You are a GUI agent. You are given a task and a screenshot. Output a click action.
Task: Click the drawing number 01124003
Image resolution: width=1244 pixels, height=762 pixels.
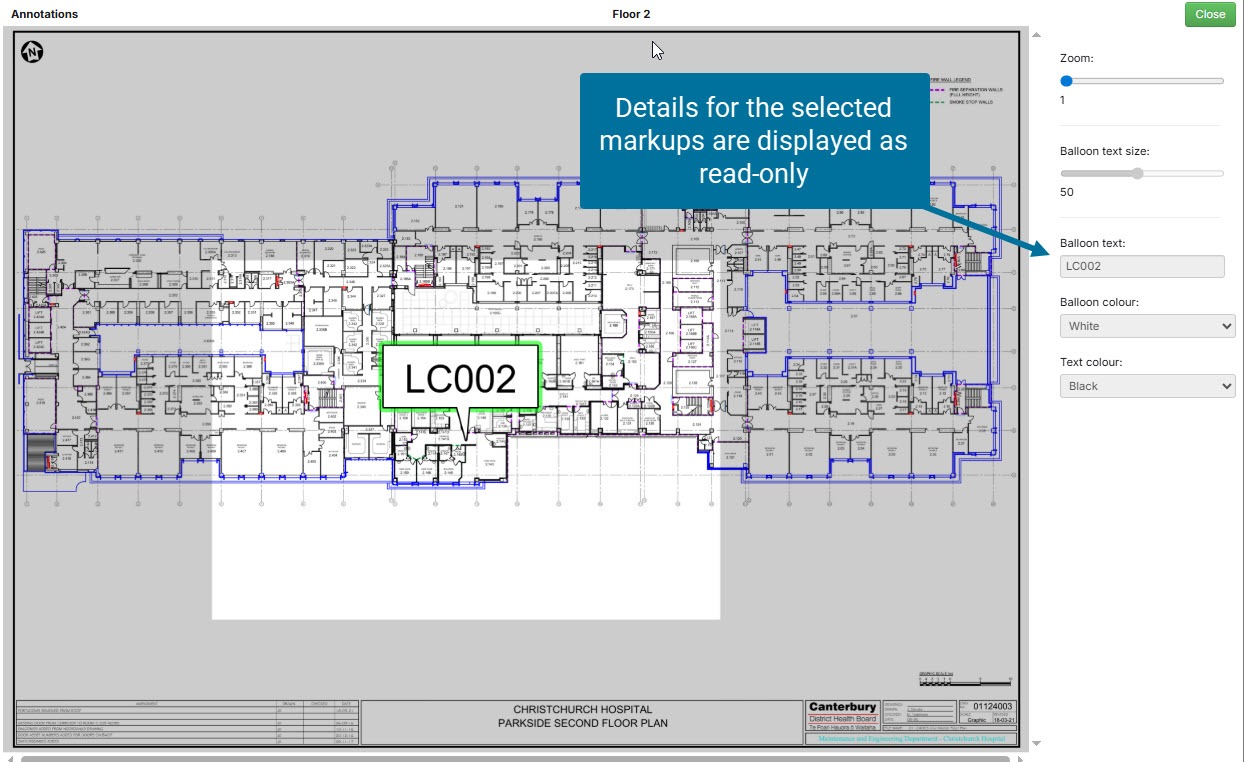tap(992, 707)
